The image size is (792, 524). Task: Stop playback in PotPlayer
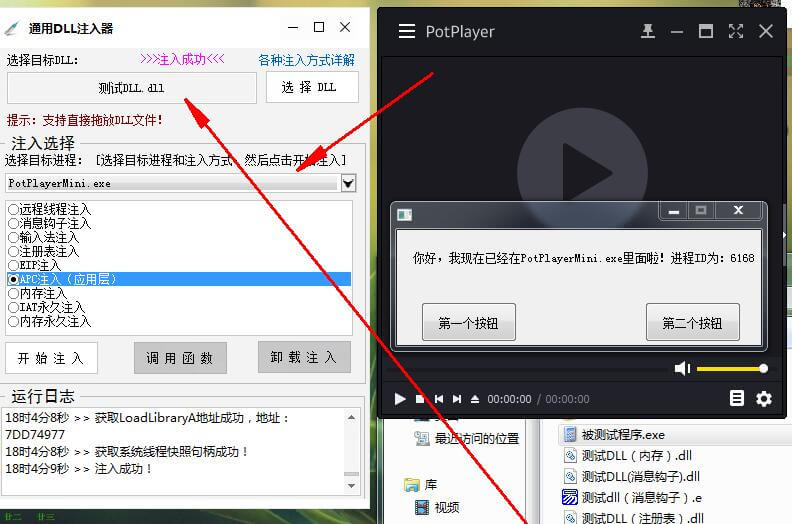(x=420, y=399)
